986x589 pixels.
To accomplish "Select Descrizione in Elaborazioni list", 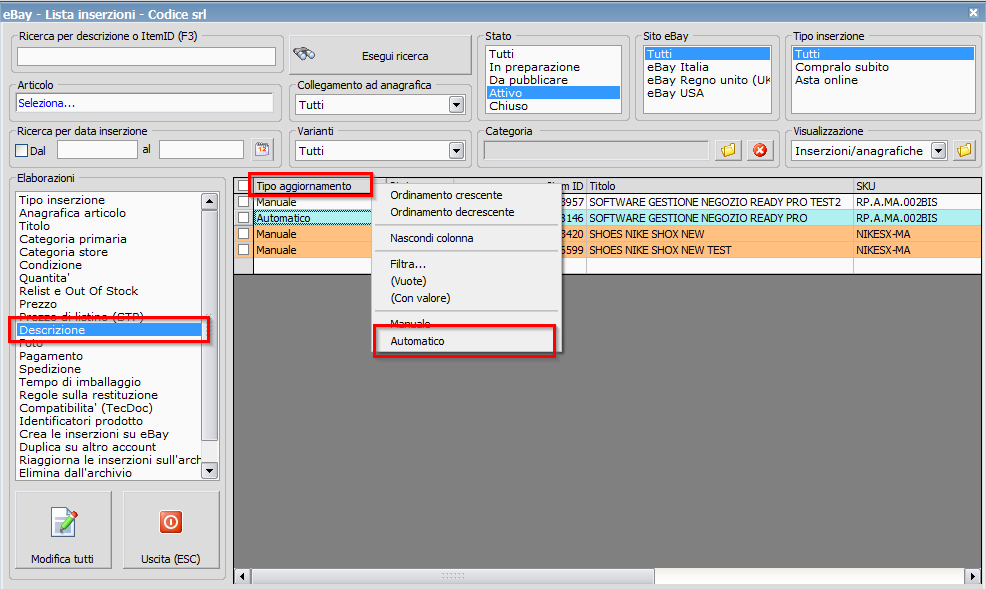I will tap(109, 330).
